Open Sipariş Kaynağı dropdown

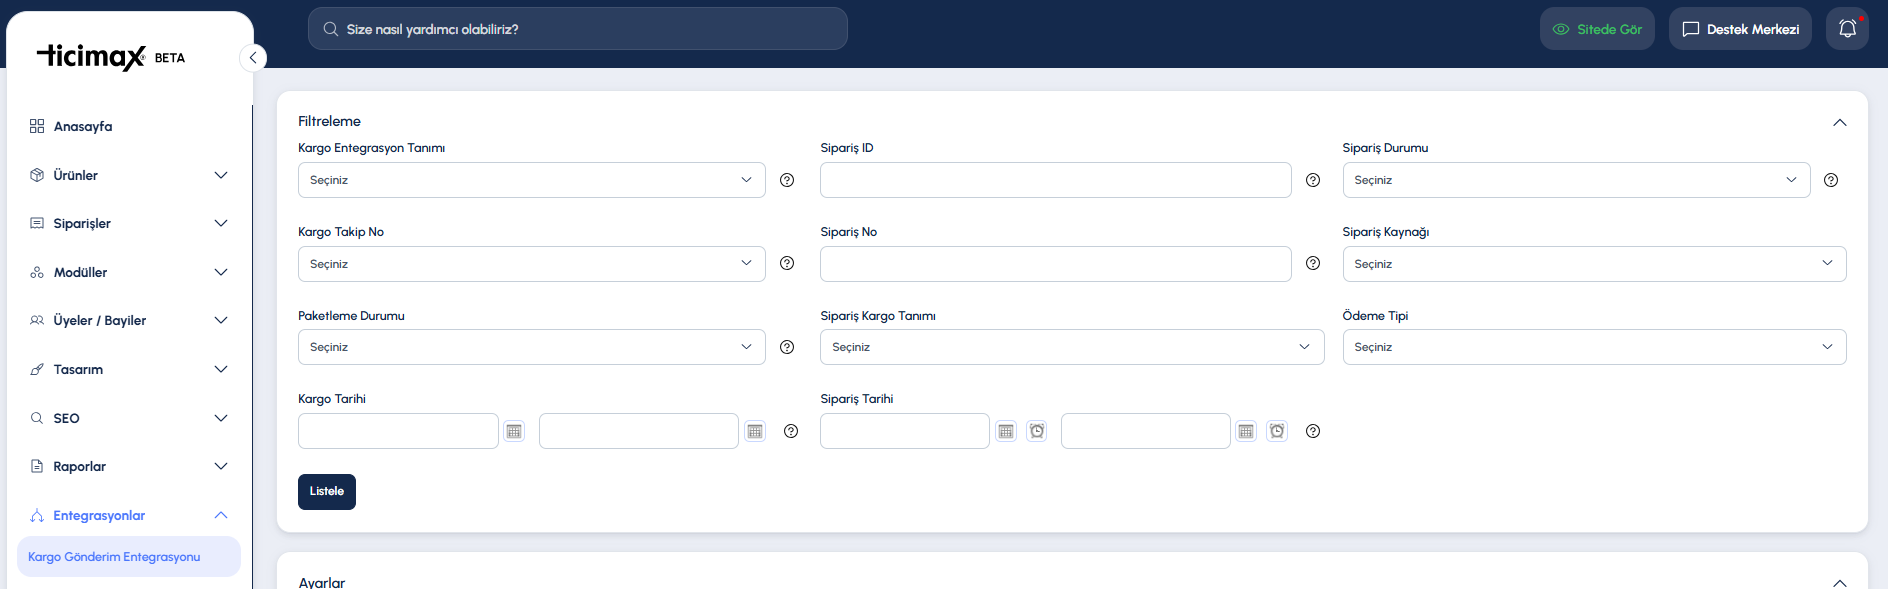[1594, 264]
